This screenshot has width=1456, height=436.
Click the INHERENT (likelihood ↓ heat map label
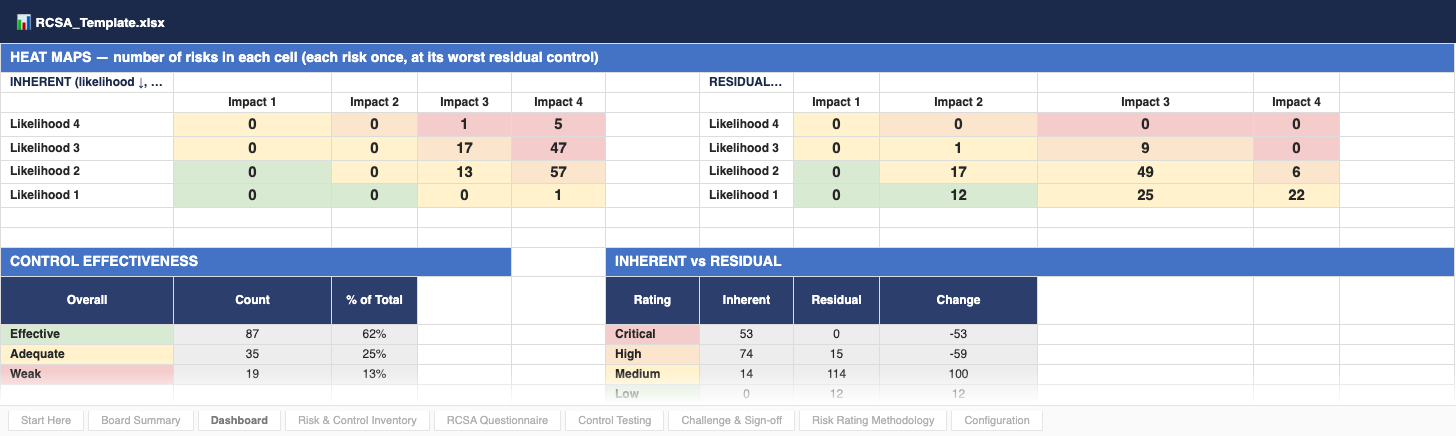(87, 82)
